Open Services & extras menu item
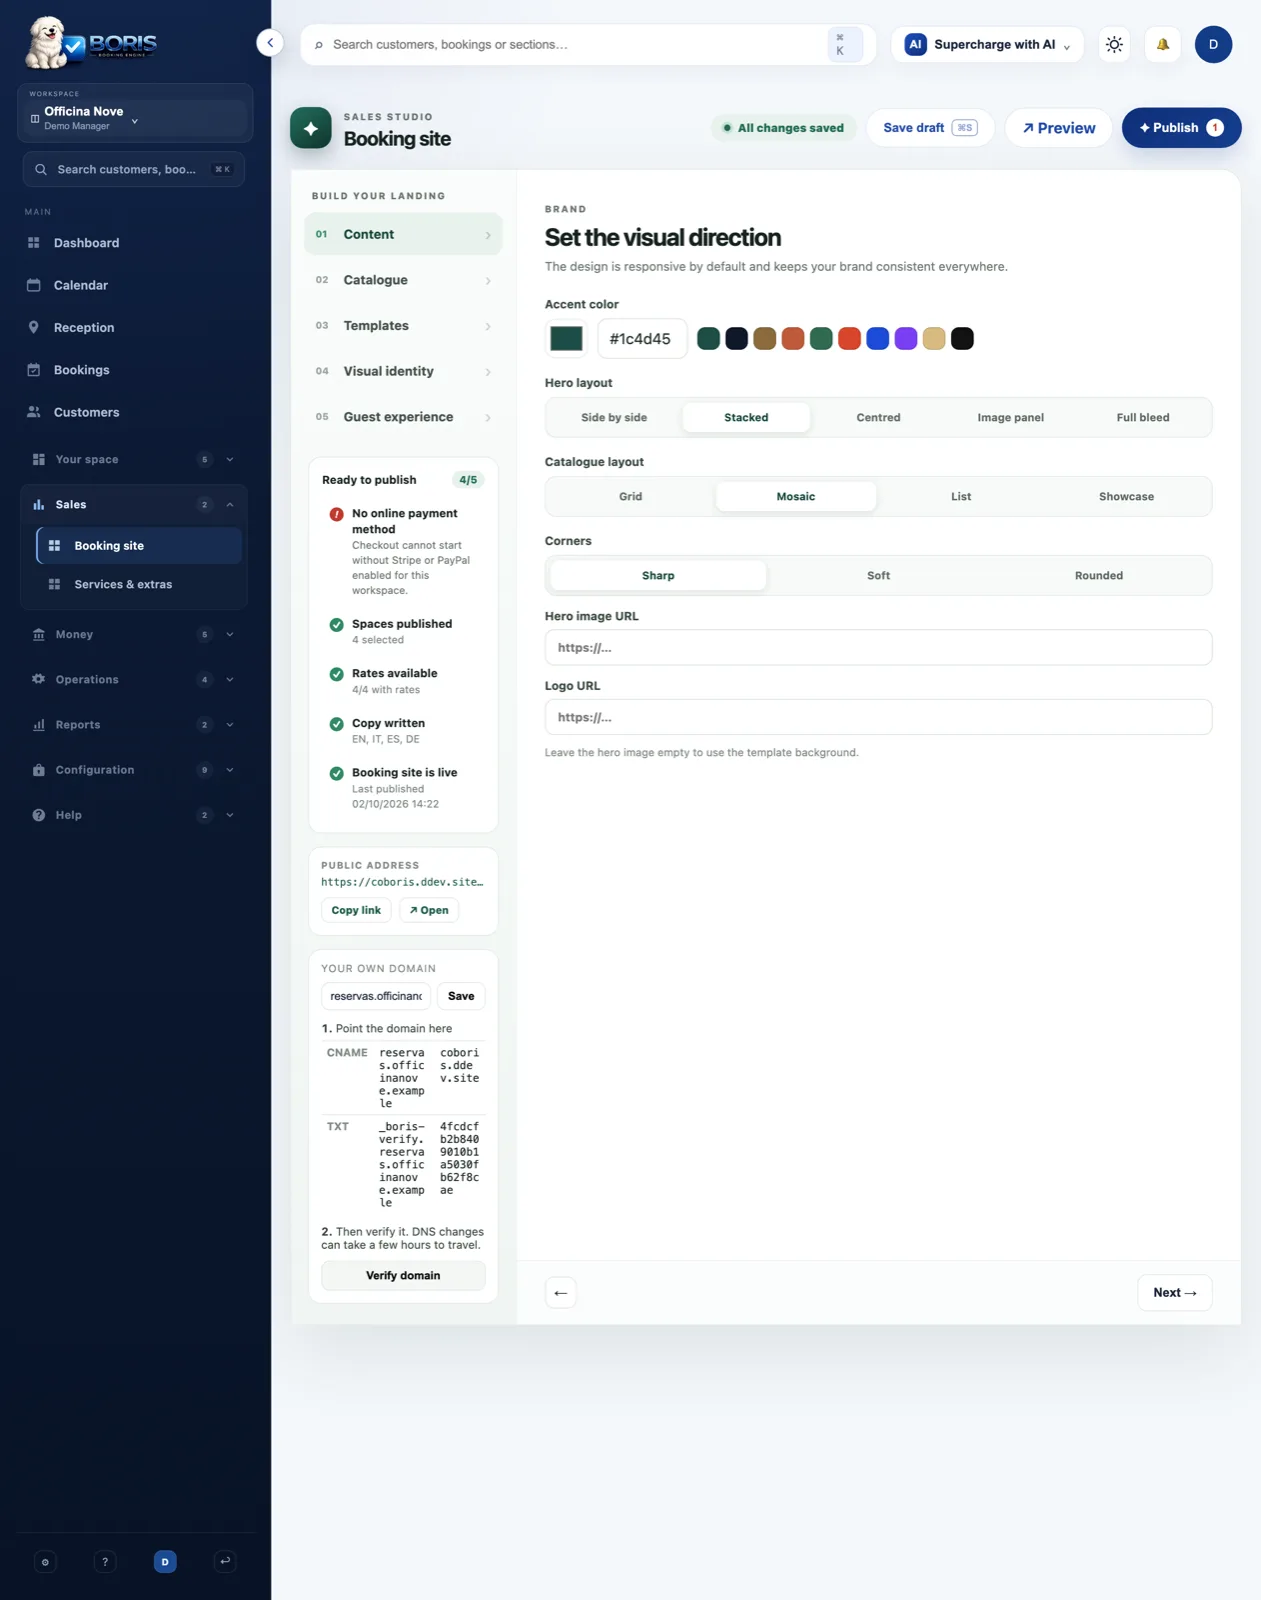Viewport: 1261px width, 1600px height. [x=139, y=584]
